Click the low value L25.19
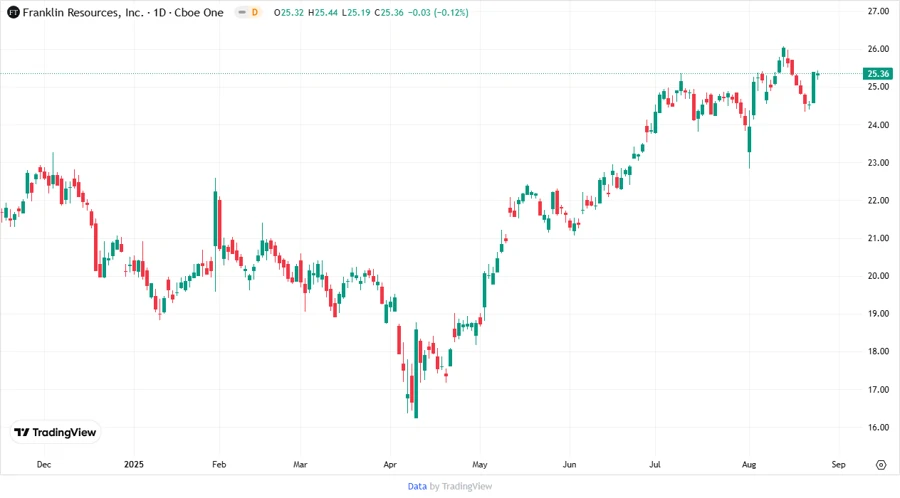The height and width of the screenshot is (498, 900). click(x=356, y=13)
